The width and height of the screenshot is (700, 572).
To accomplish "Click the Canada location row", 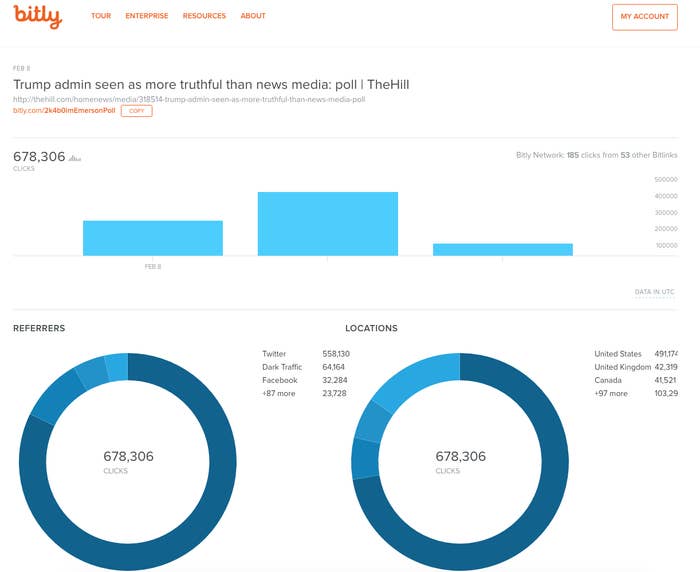I will click(x=636, y=380).
